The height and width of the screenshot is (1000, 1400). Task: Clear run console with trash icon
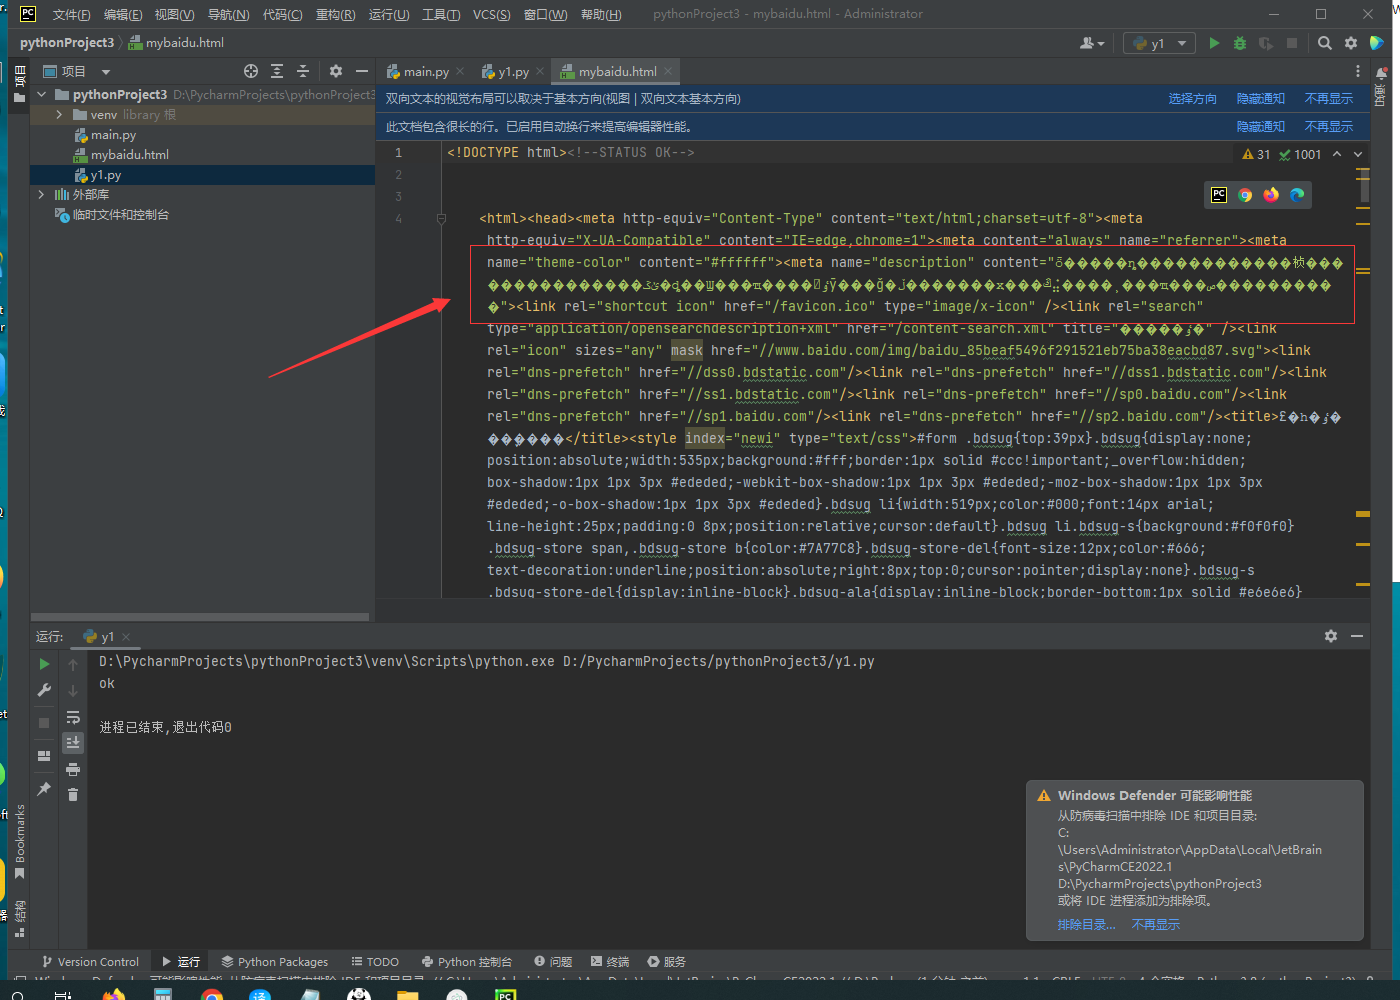click(x=73, y=794)
